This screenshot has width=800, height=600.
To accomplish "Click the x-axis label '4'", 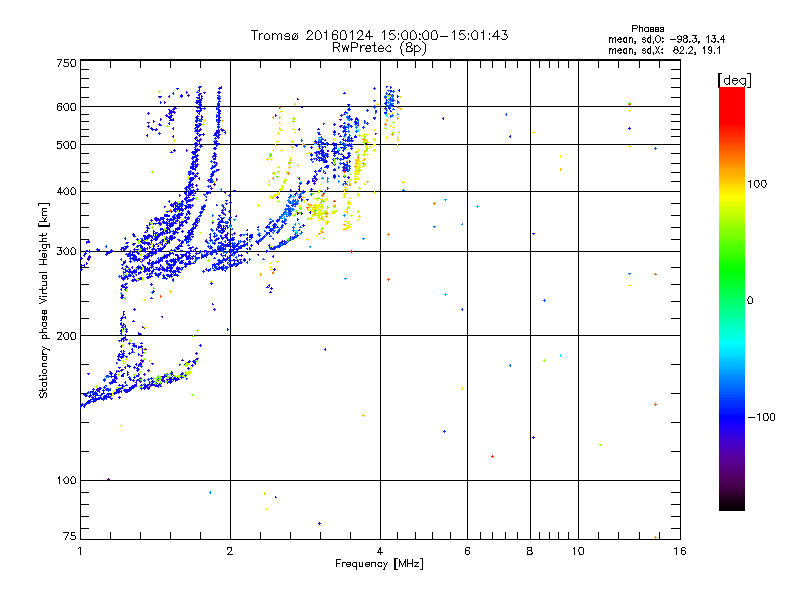I will pos(380,551).
